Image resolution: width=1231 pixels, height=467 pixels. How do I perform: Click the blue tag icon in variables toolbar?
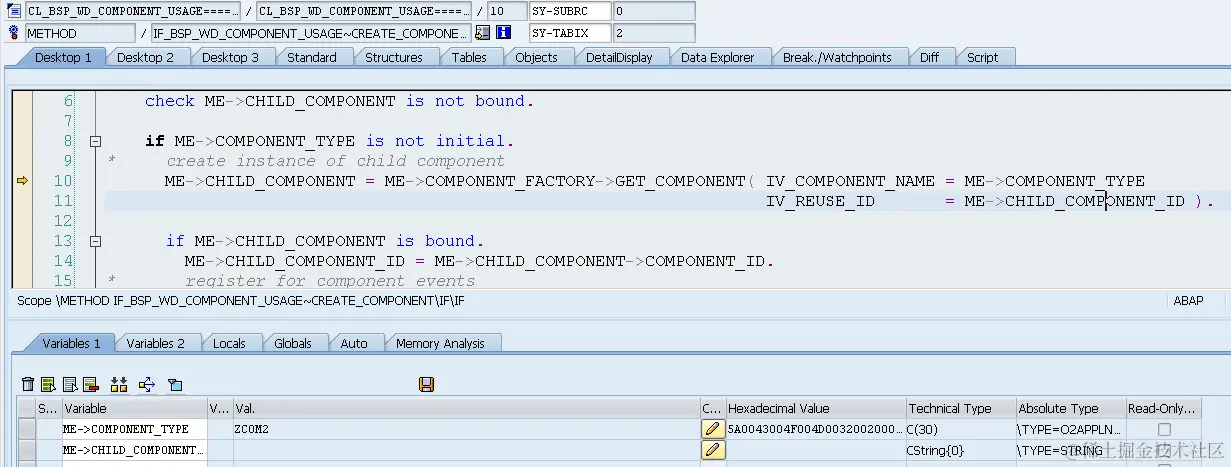tap(175, 384)
